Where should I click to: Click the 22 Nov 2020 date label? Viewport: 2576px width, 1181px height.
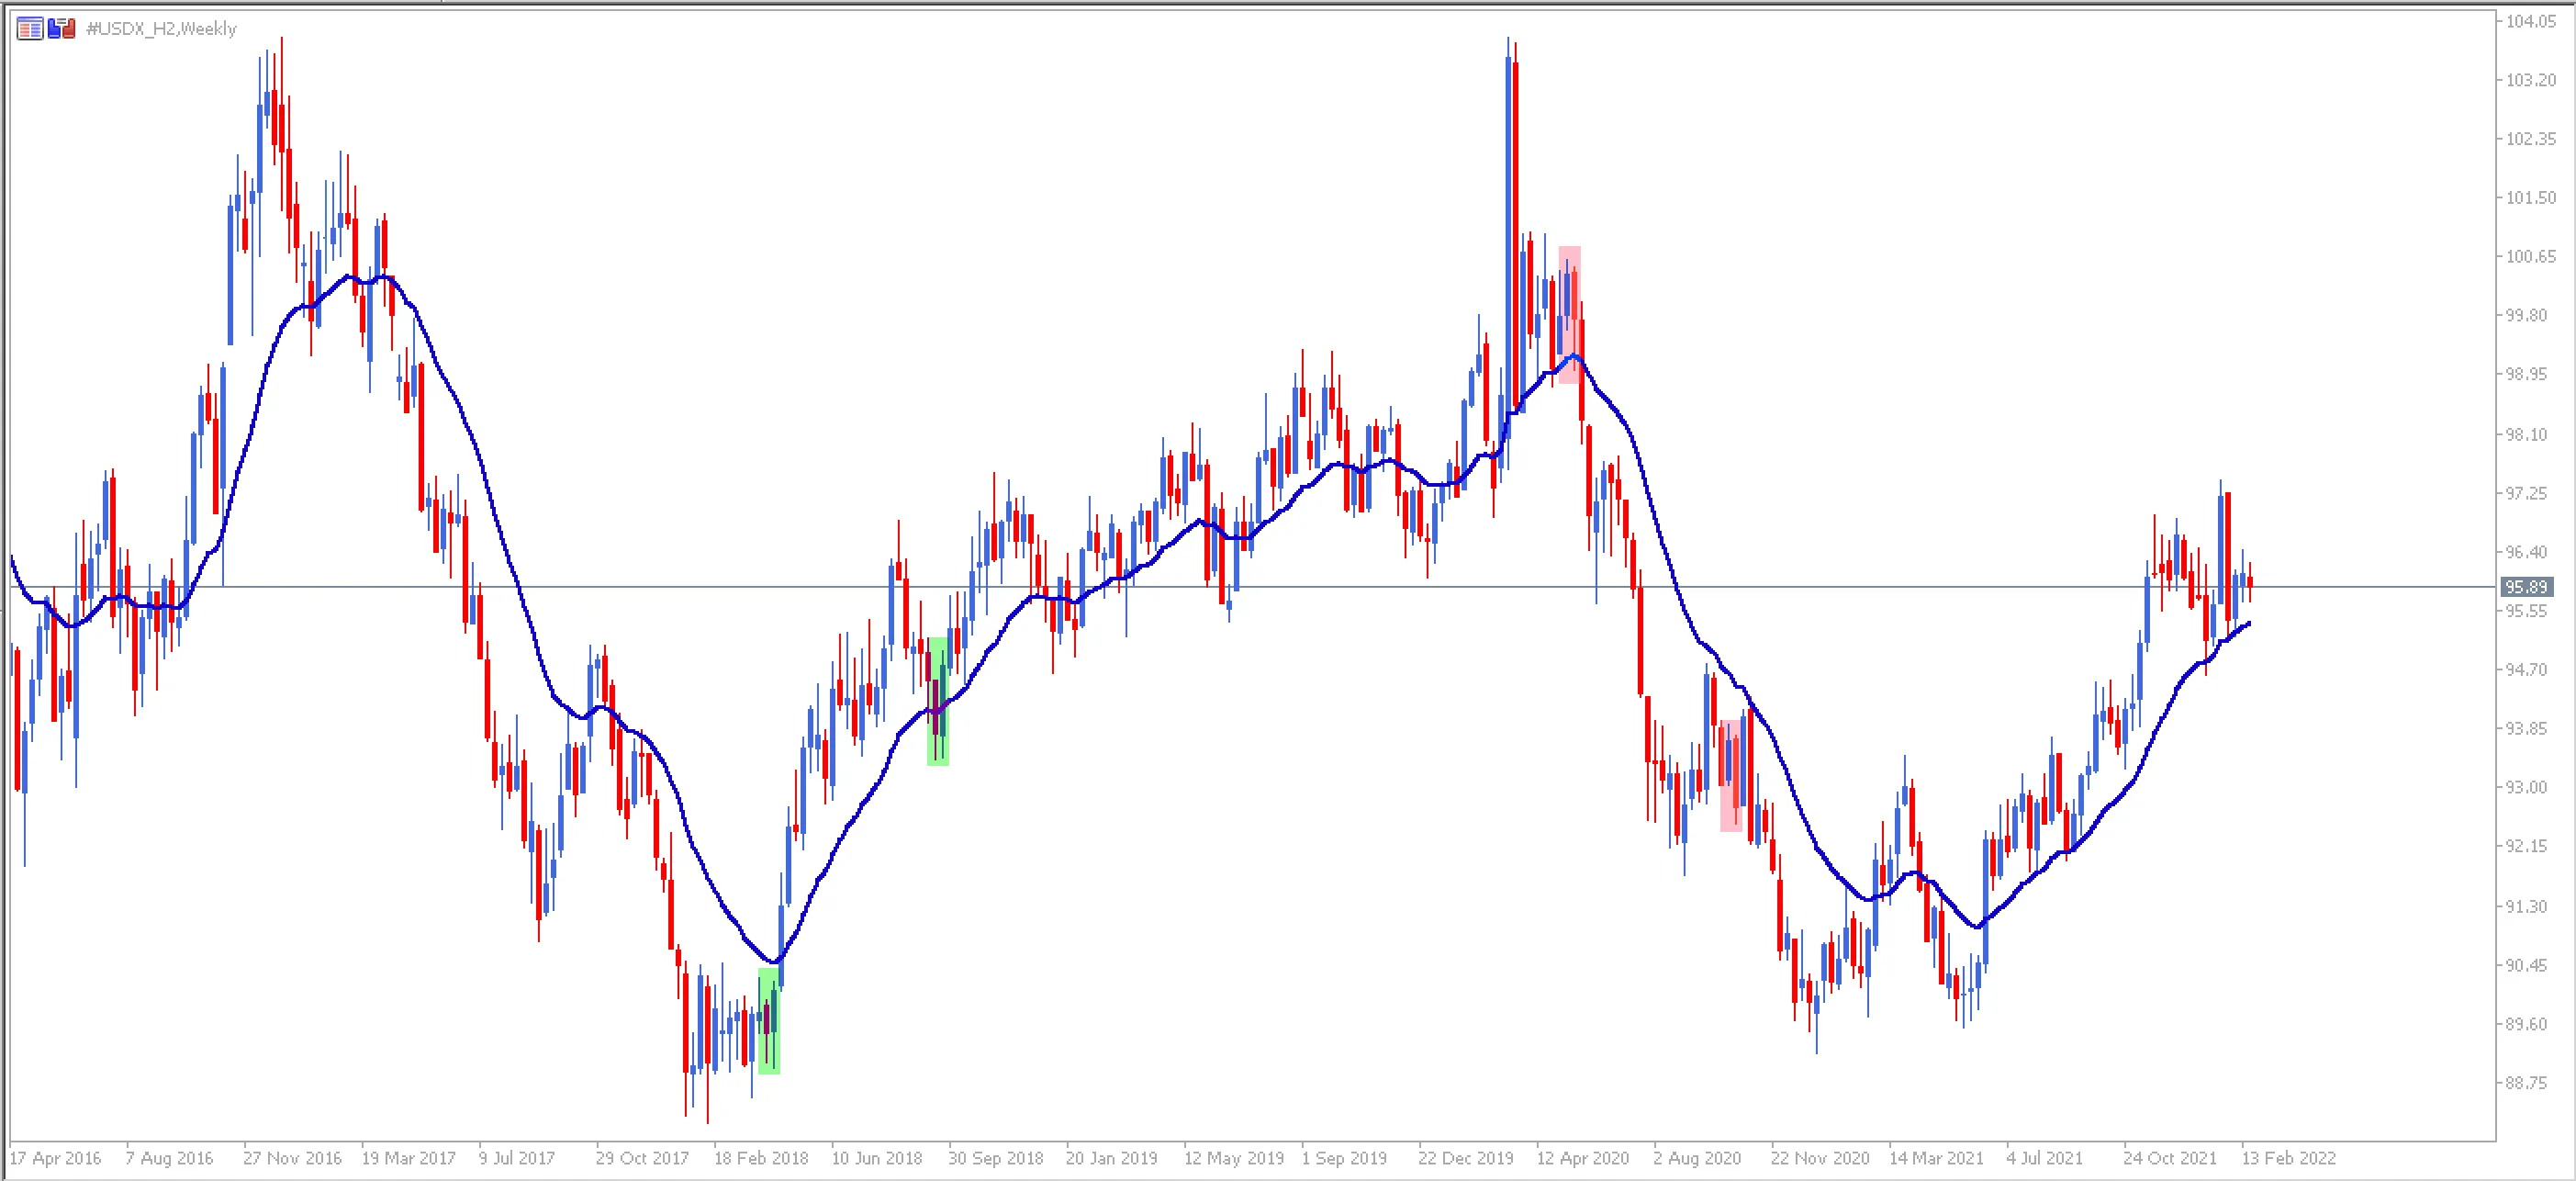pyautogui.click(x=1820, y=1158)
